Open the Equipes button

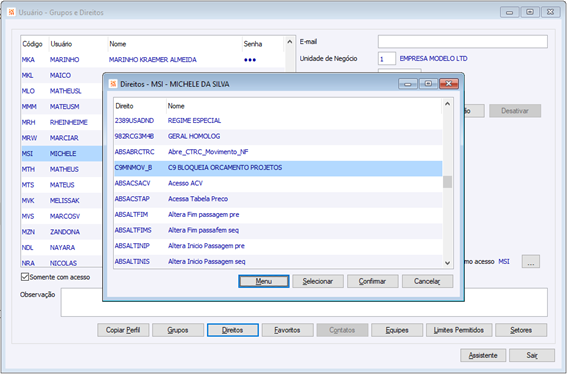coord(397,330)
